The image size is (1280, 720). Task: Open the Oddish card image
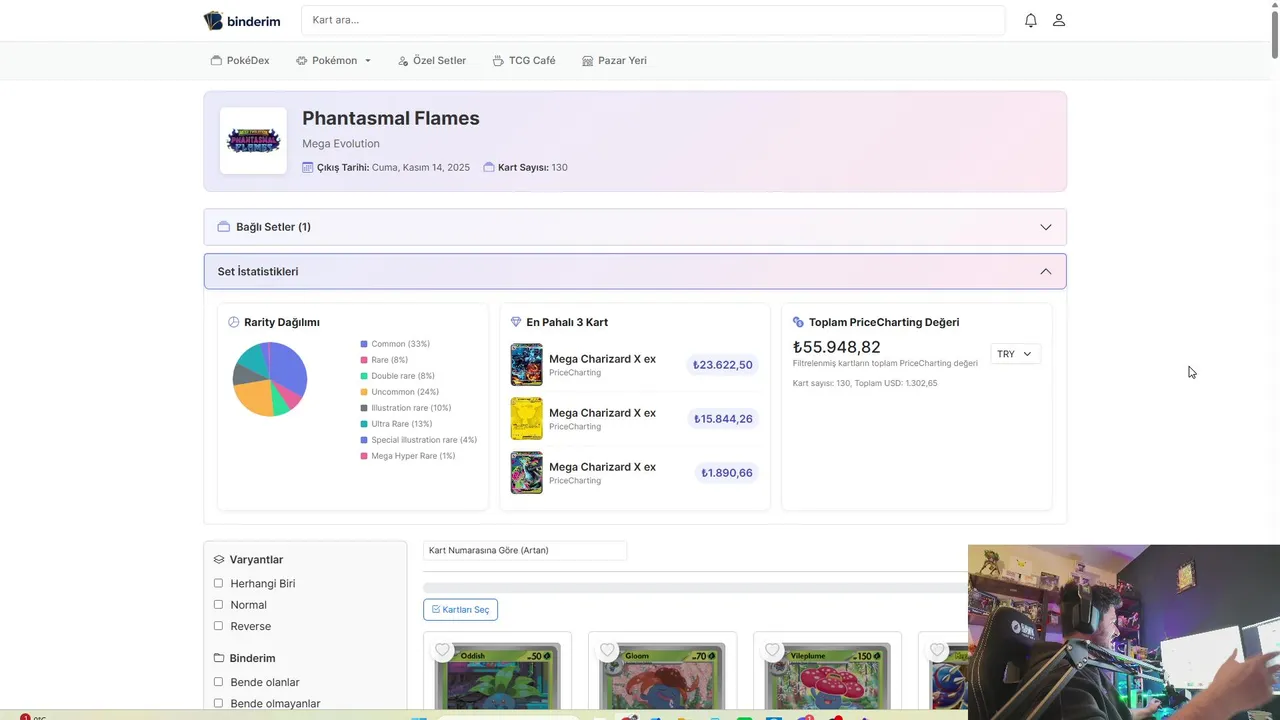[497, 675]
